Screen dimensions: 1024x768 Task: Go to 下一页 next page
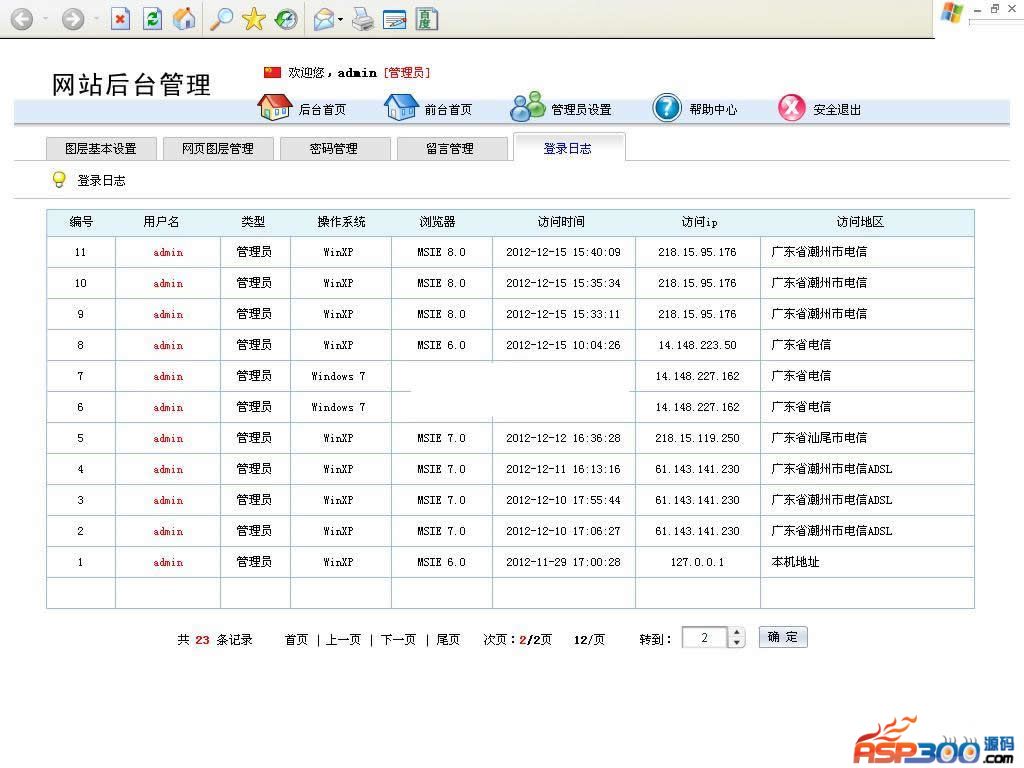398,639
